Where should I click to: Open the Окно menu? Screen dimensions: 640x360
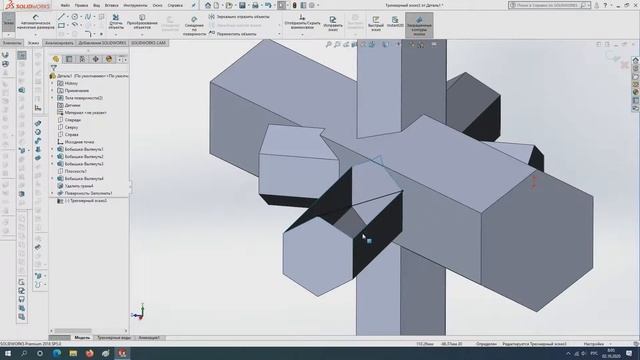pos(157,6)
